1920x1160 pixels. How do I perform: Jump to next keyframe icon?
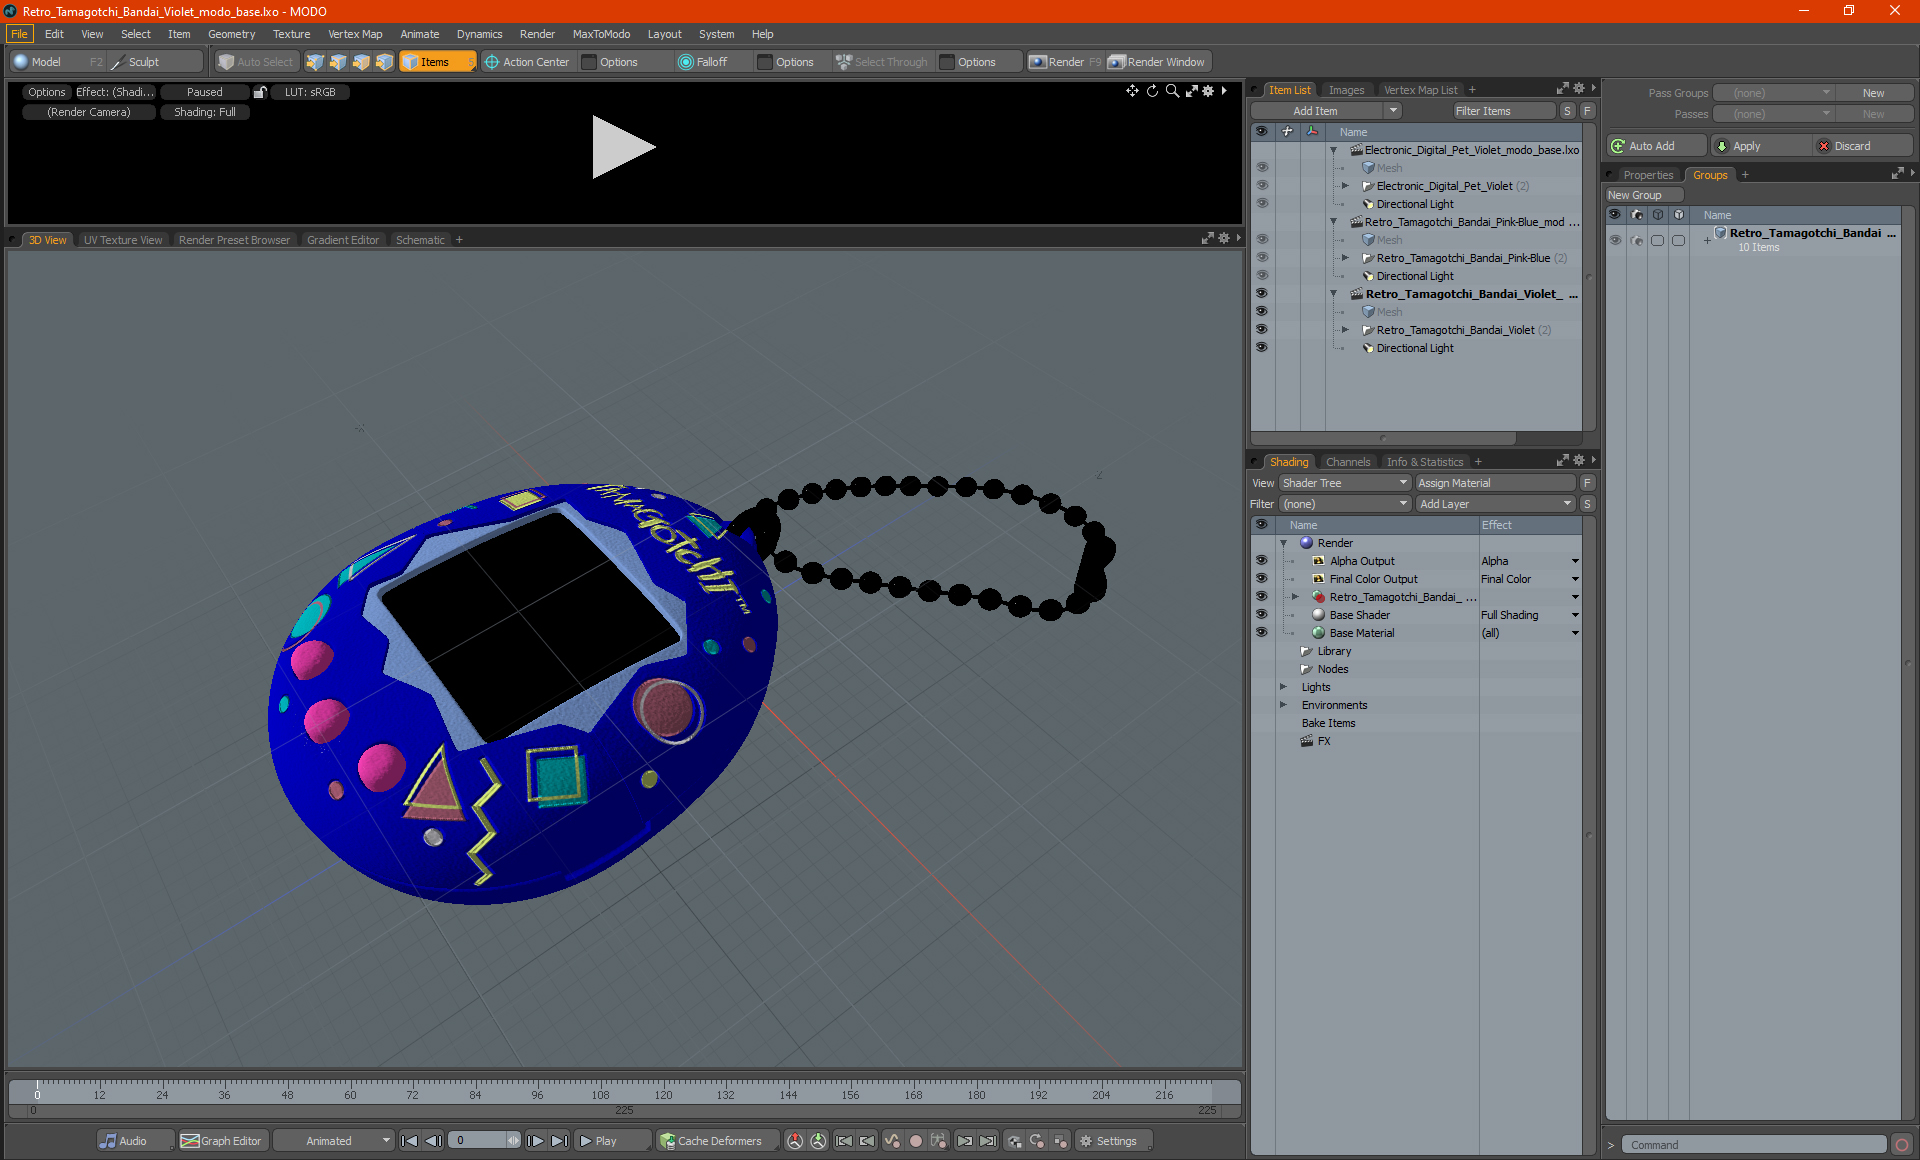[x=964, y=1141]
